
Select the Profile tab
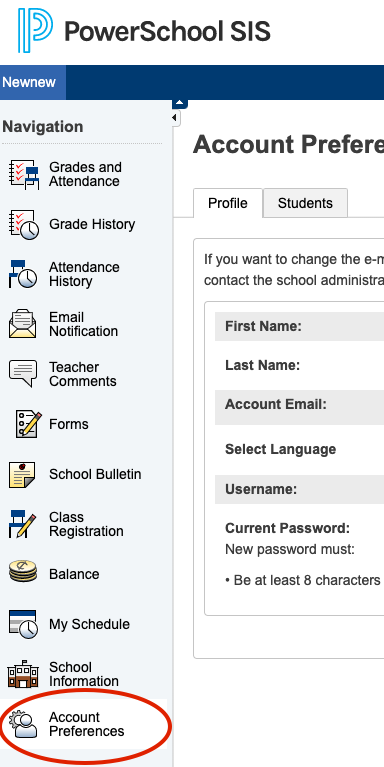(x=228, y=203)
